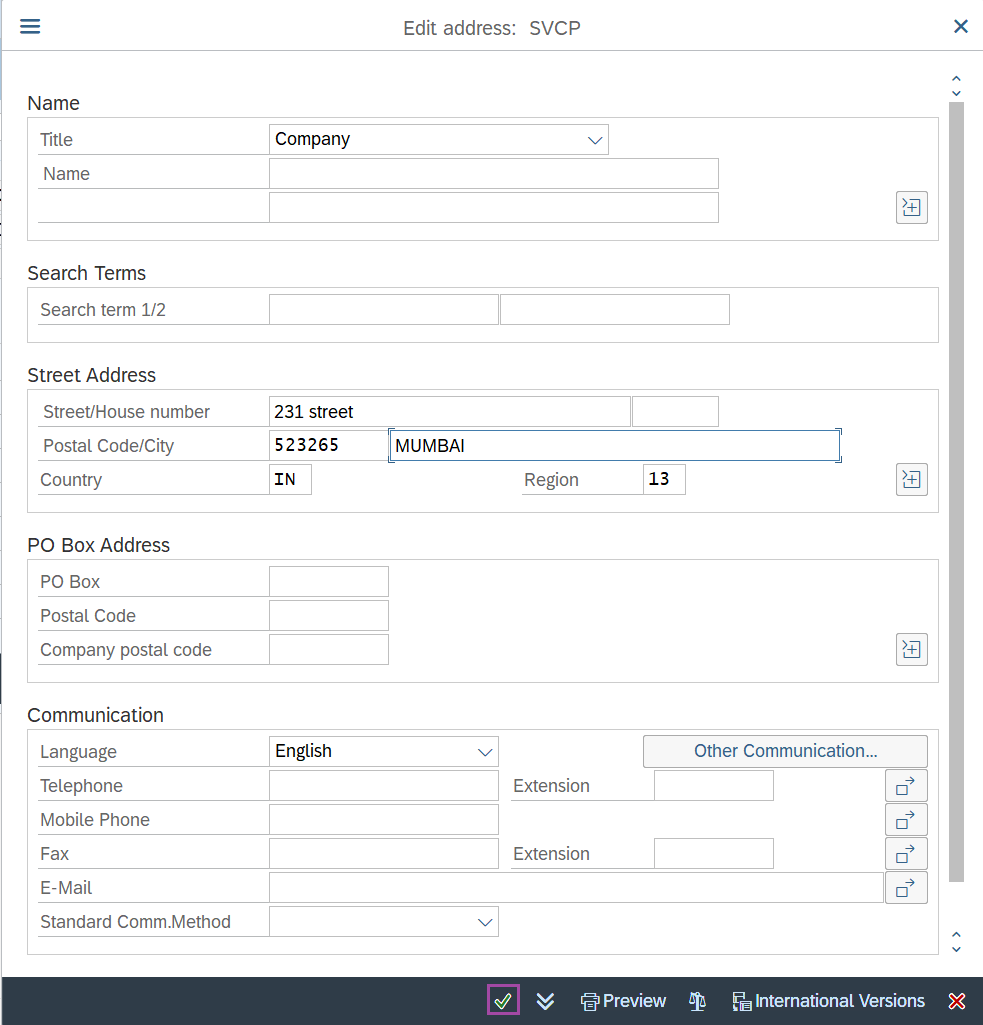Expand Street Address details icon
983x1025 pixels.
911,479
